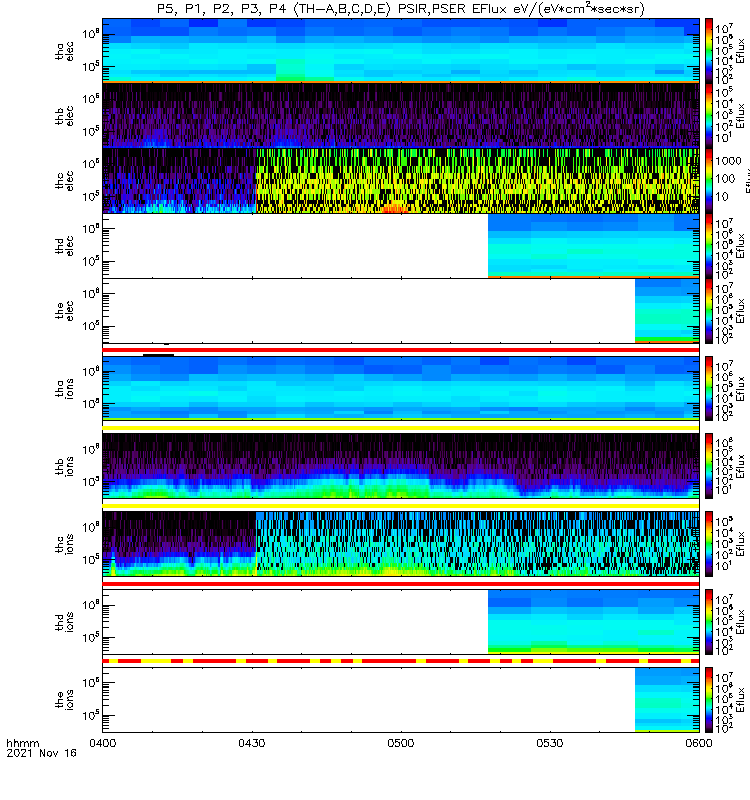Click the 'the ions' Eflux color bar
This screenshot has width=750, height=800.
[709, 700]
